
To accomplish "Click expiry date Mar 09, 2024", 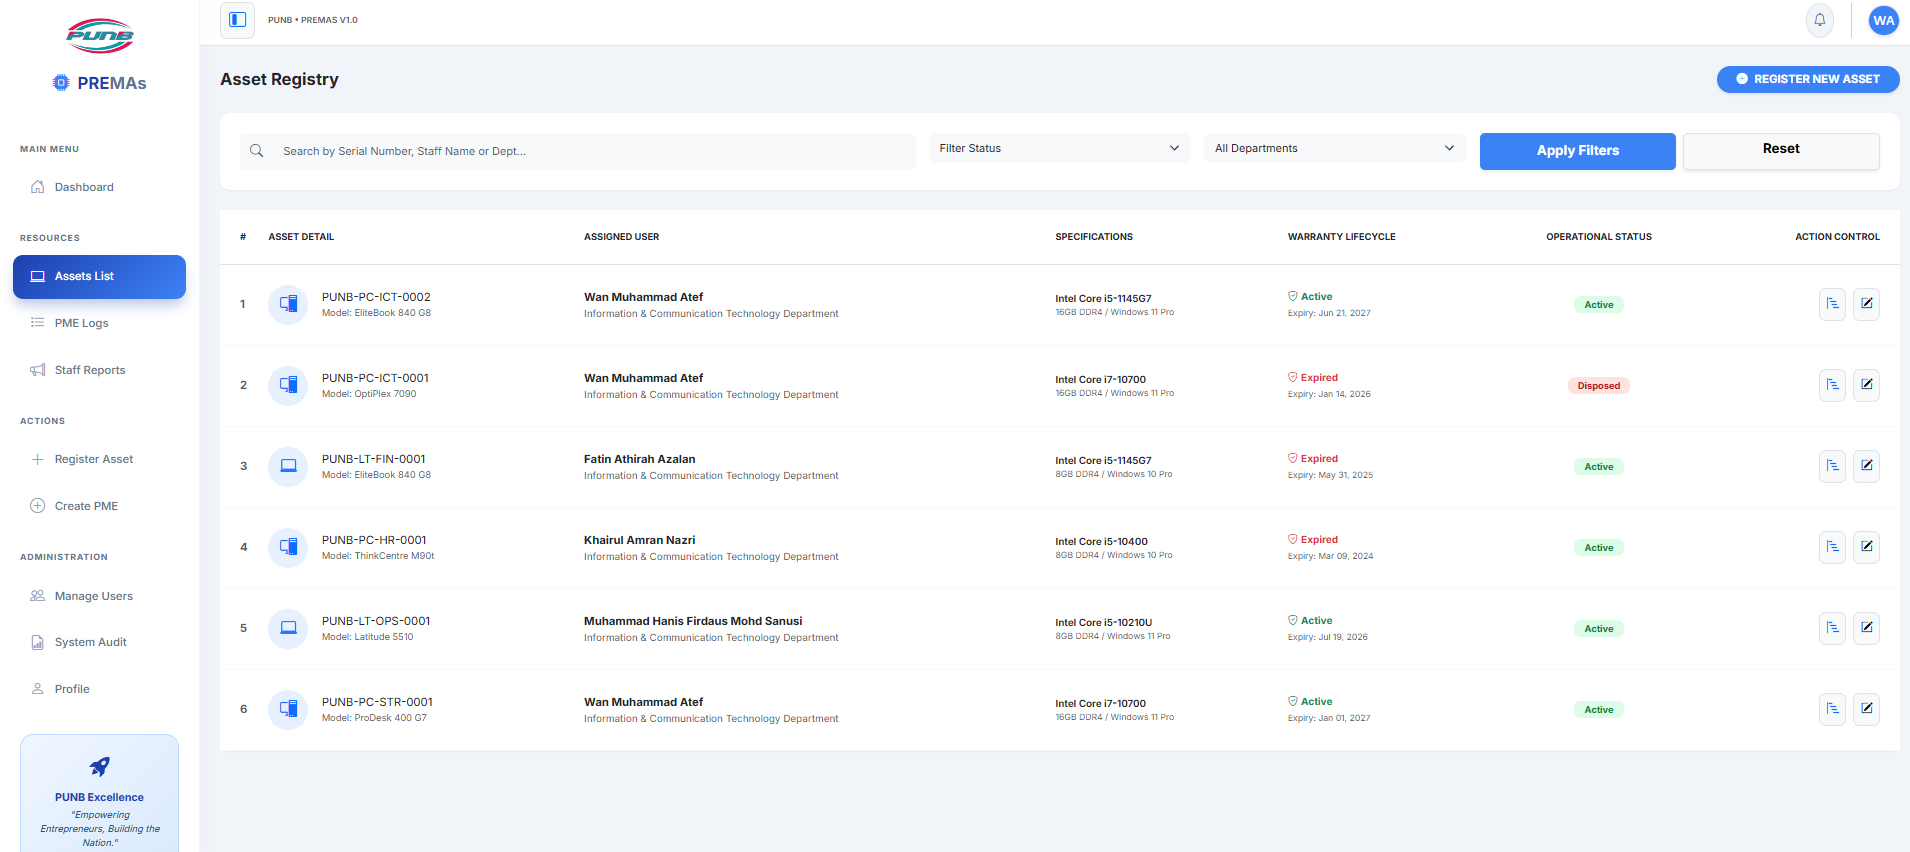I will [1330, 556].
